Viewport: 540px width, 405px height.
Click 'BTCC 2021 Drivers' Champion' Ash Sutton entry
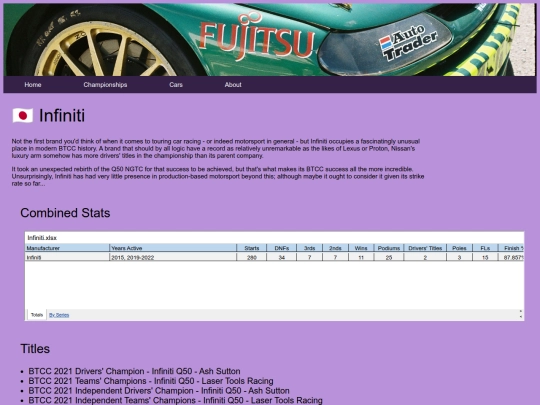(134, 371)
